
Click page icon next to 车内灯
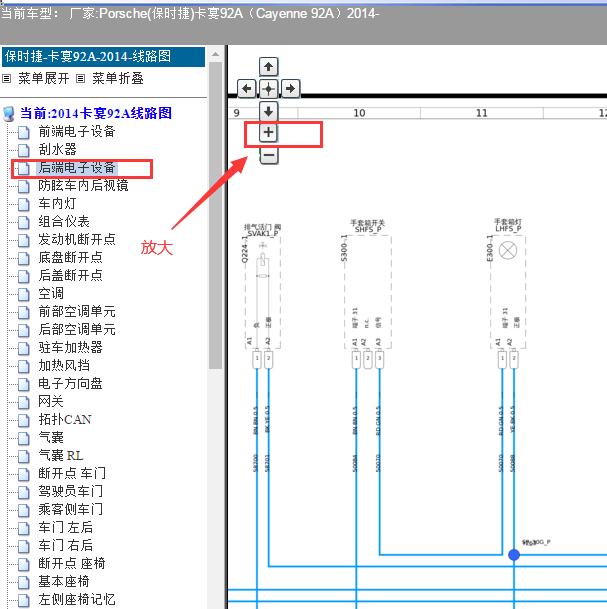[x=24, y=204]
